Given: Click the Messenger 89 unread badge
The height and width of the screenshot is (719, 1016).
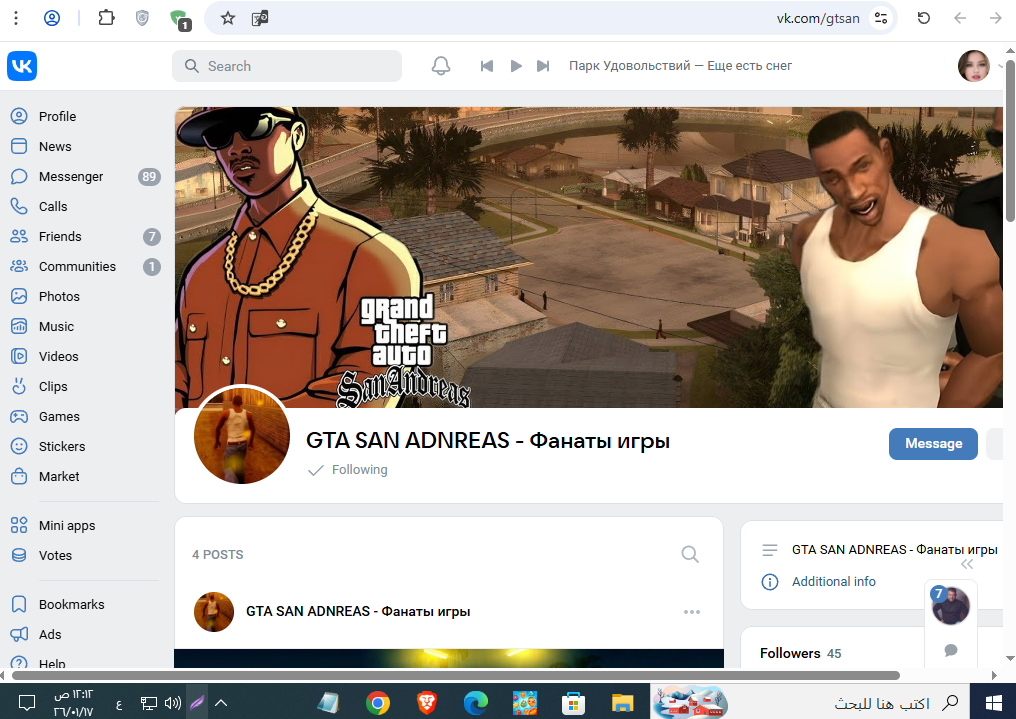Looking at the screenshot, I should (149, 177).
